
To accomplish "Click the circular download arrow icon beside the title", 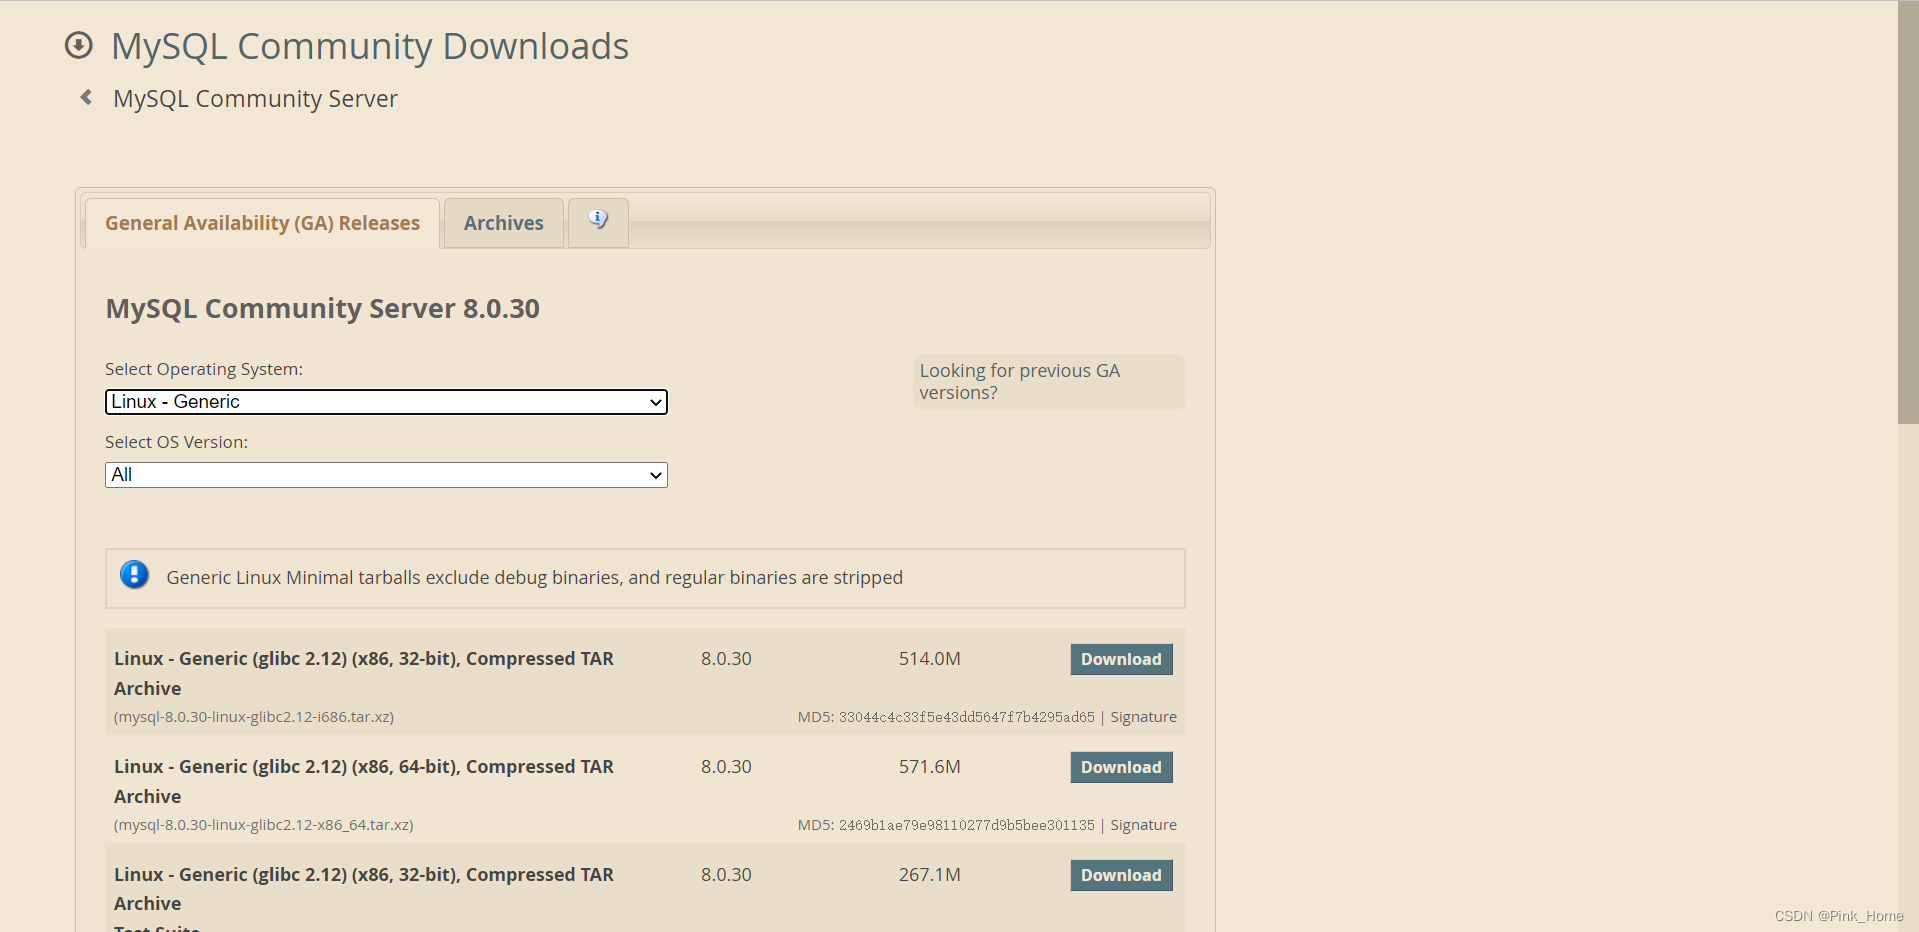I will tap(78, 45).
